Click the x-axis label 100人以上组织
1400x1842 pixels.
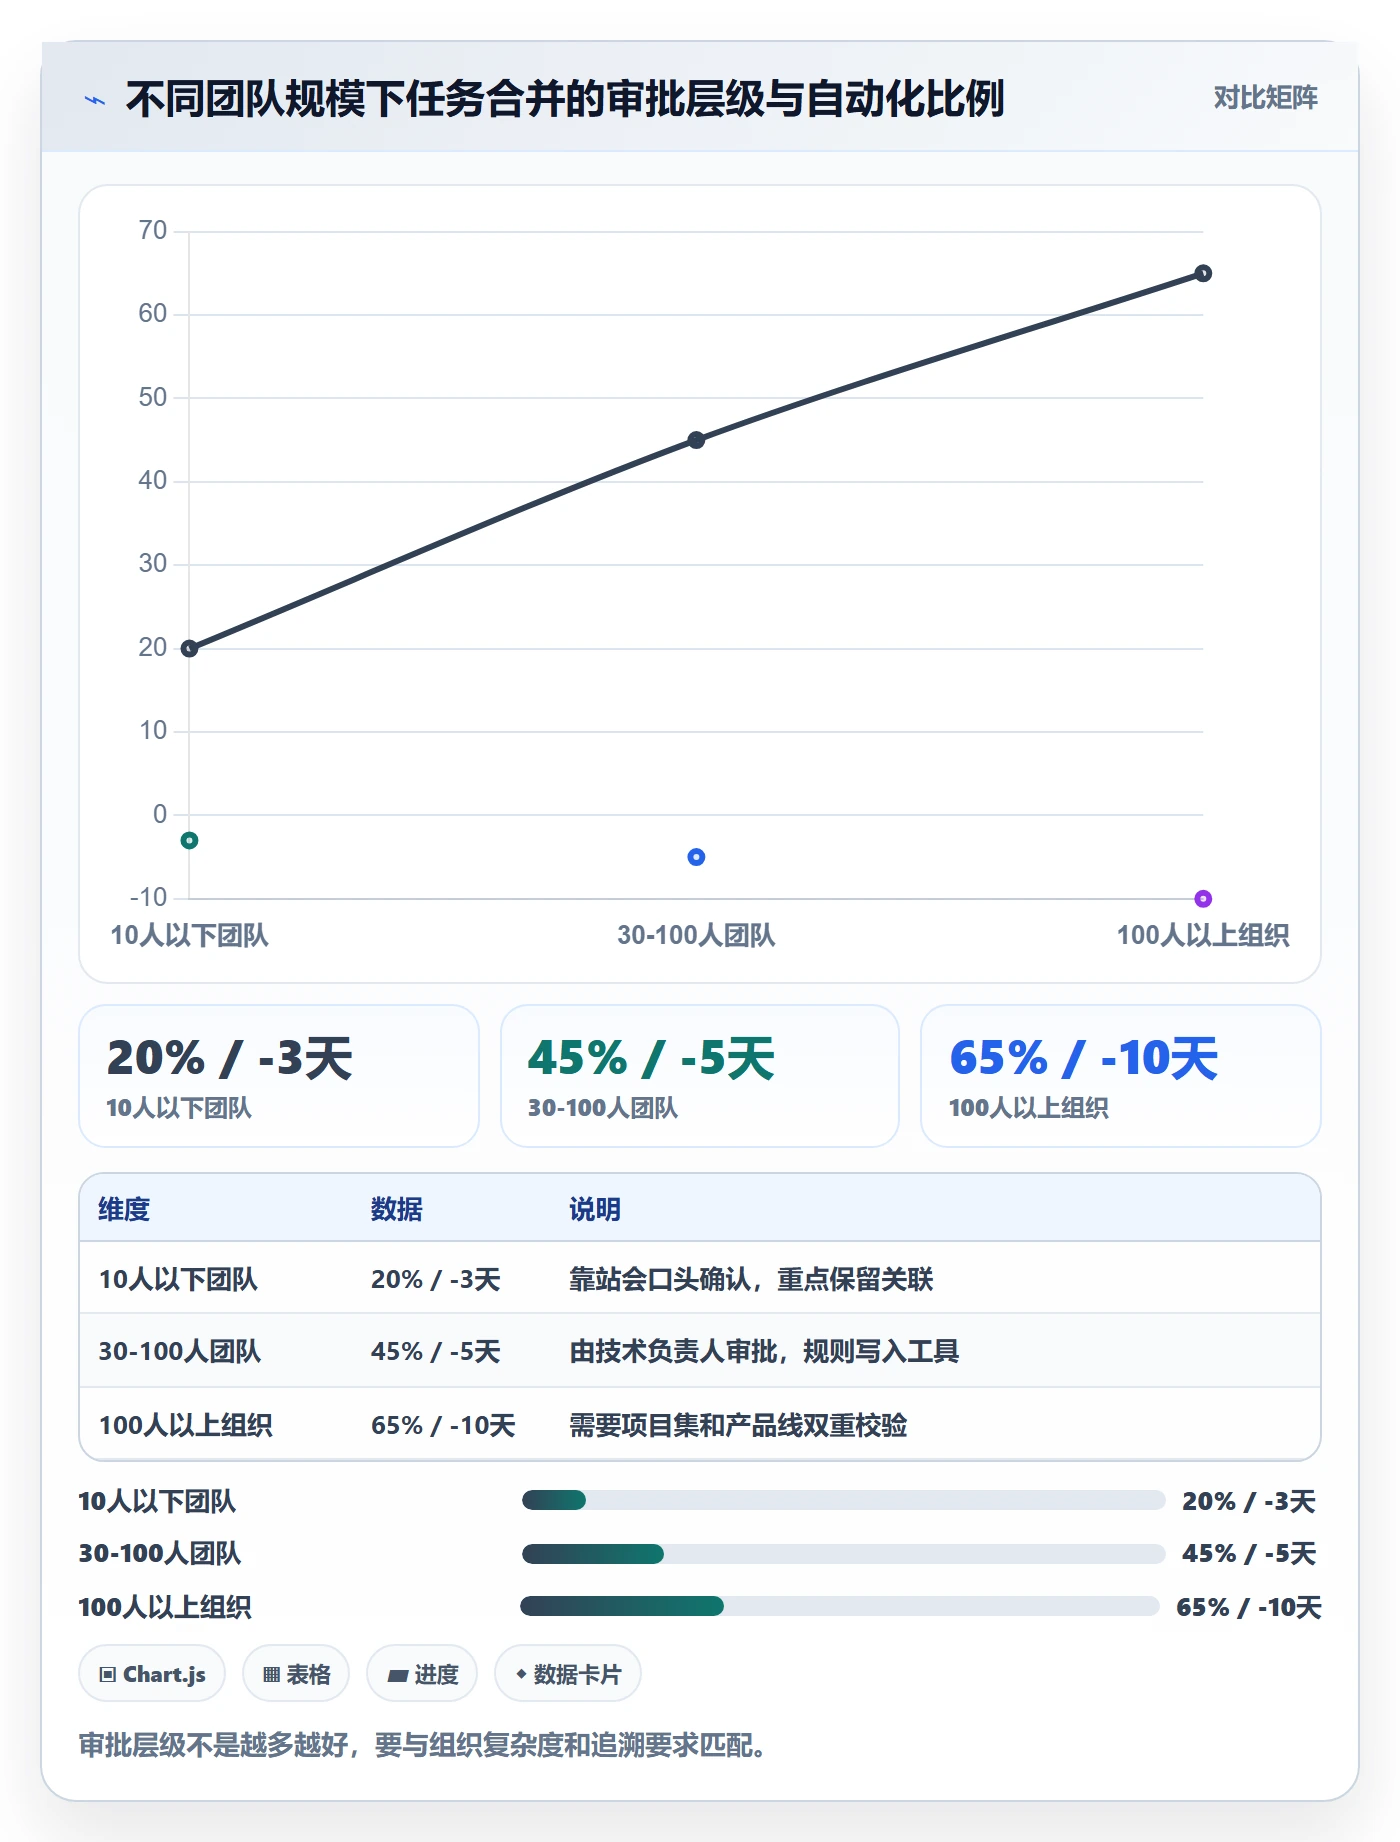1203,935
